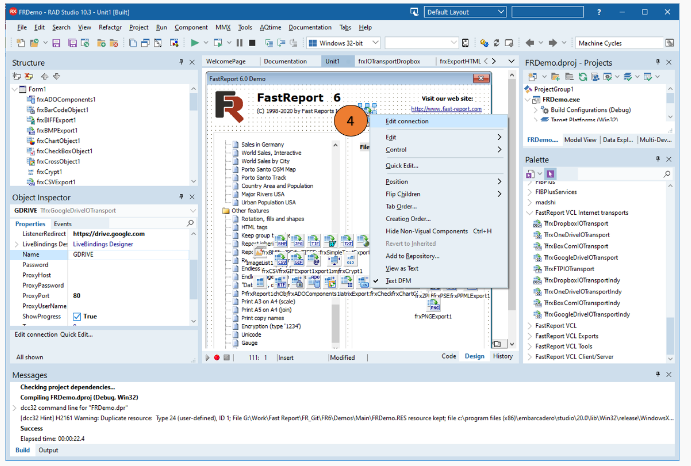Open the Model View tab
The width and height of the screenshot is (691, 466).
pos(580,140)
